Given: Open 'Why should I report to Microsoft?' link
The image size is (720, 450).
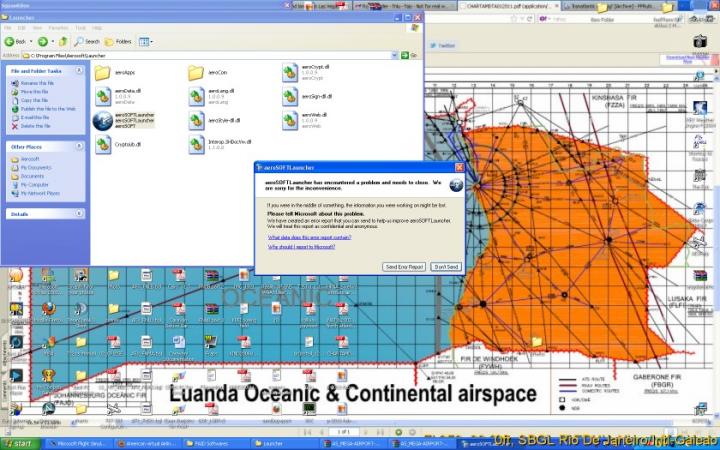Looking at the screenshot, I should (x=302, y=247).
